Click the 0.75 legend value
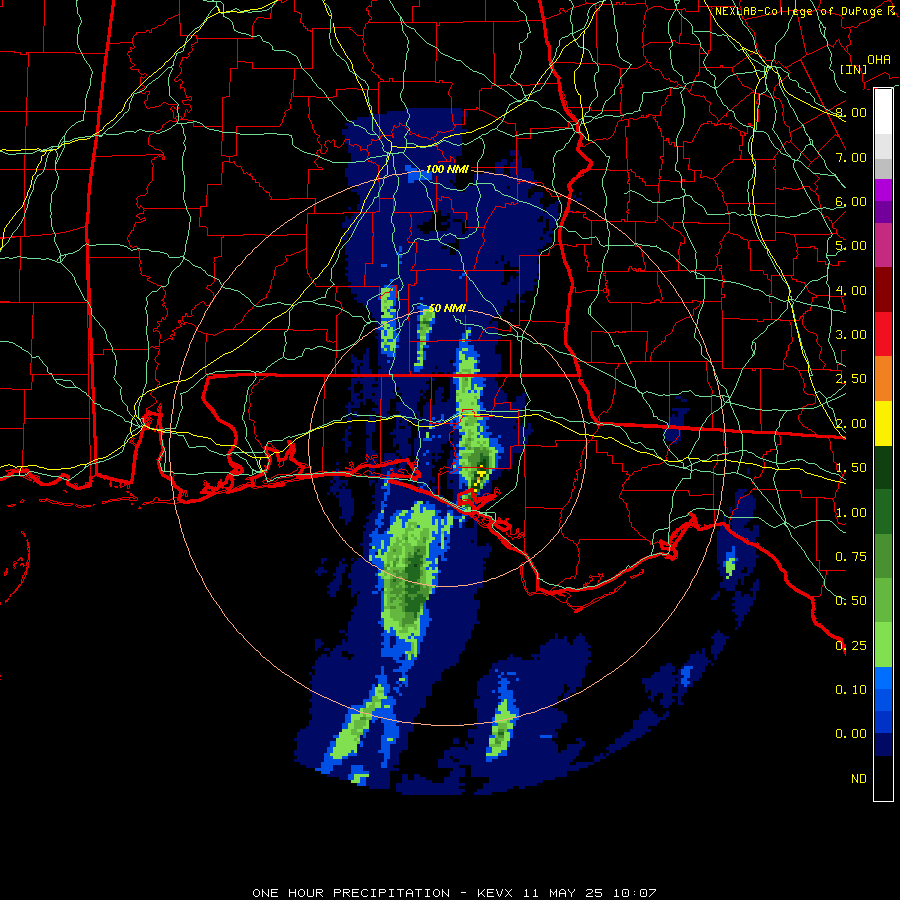The image size is (900, 900). click(x=851, y=557)
